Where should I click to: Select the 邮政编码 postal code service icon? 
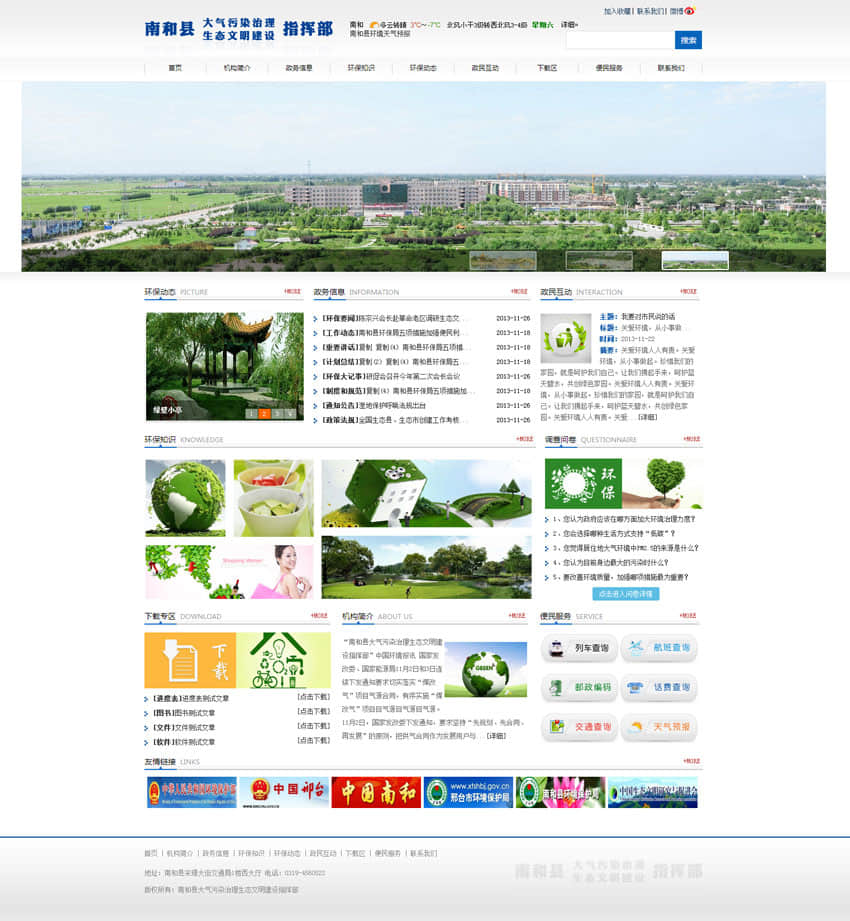(579, 688)
